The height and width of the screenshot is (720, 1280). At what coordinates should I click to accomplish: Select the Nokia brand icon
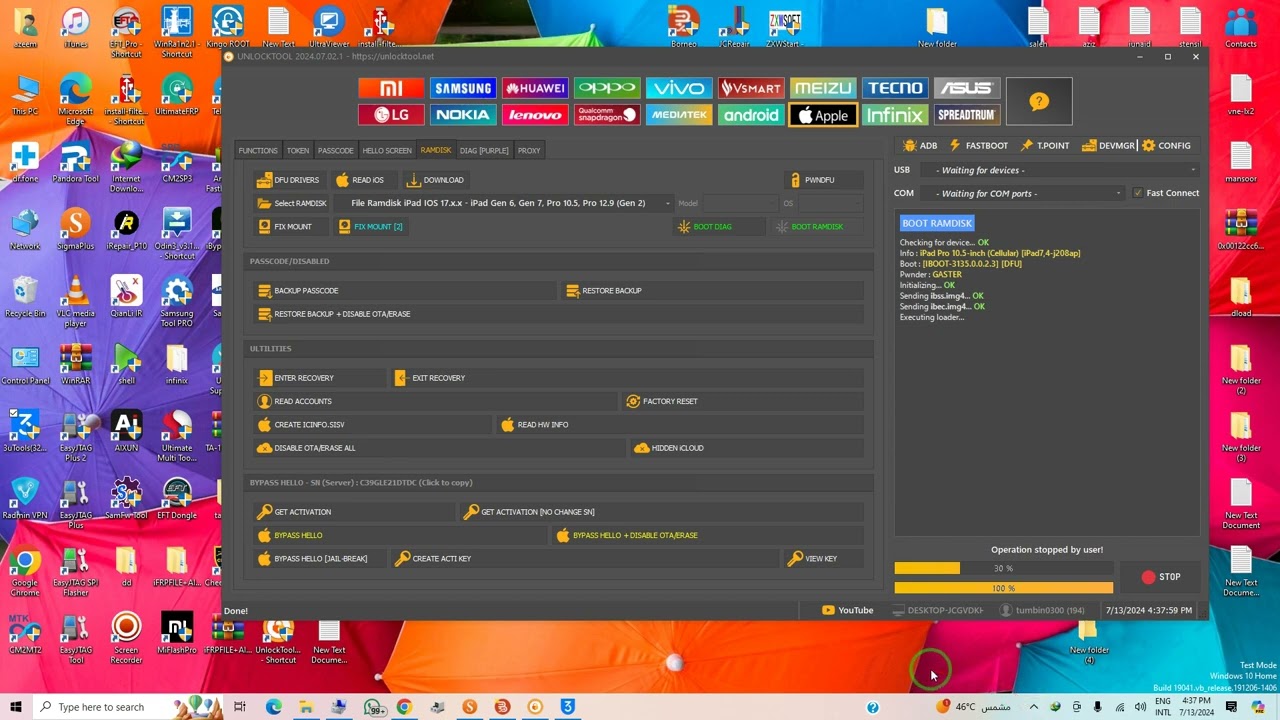(462, 115)
